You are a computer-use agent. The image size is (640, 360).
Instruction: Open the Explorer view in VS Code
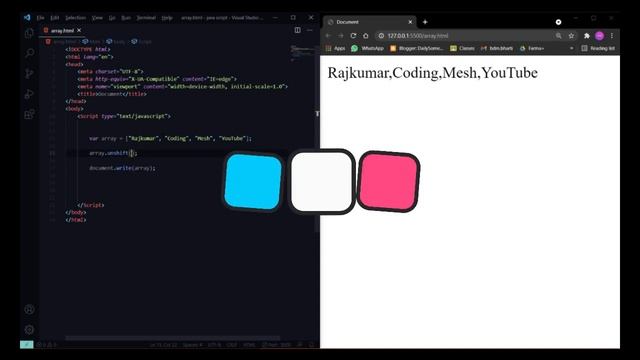[29, 33]
